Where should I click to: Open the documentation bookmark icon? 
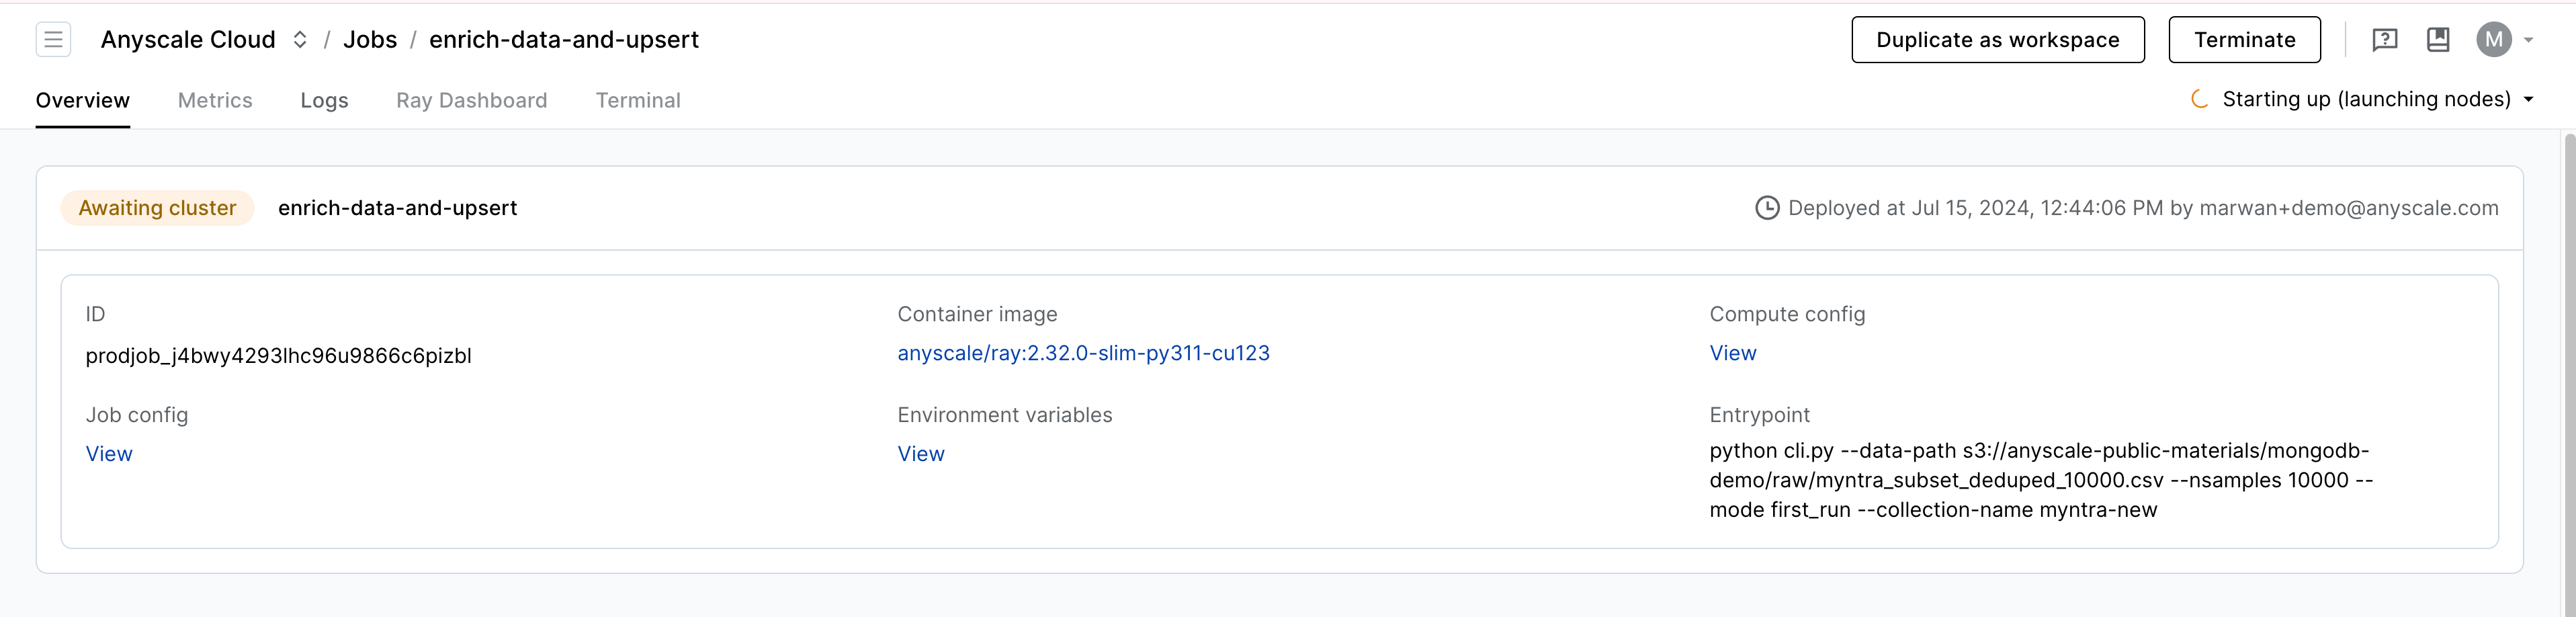(x=2438, y=40)
